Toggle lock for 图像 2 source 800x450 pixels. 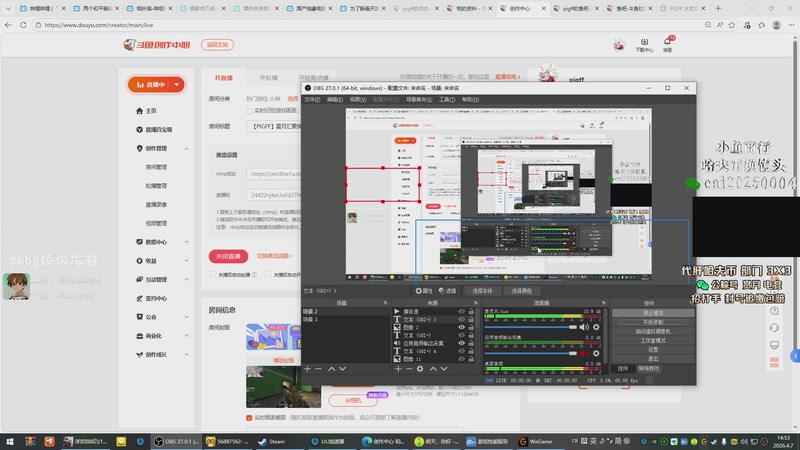[x=471, y=328]
